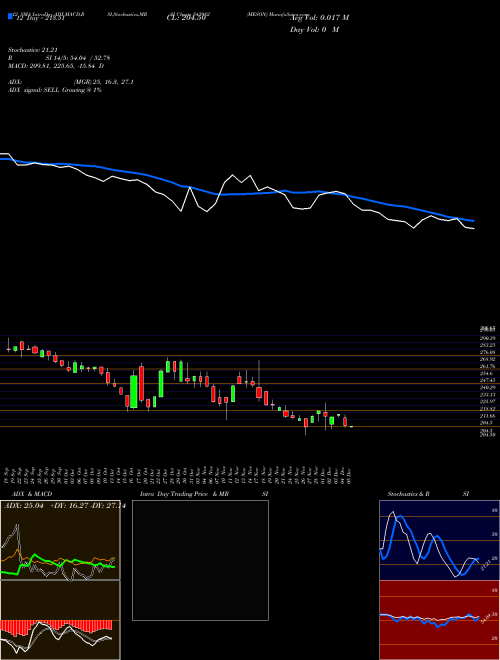Click the red MACD histogram bars
This screenshot has width=500, height=660.
[x=56, y=627]
